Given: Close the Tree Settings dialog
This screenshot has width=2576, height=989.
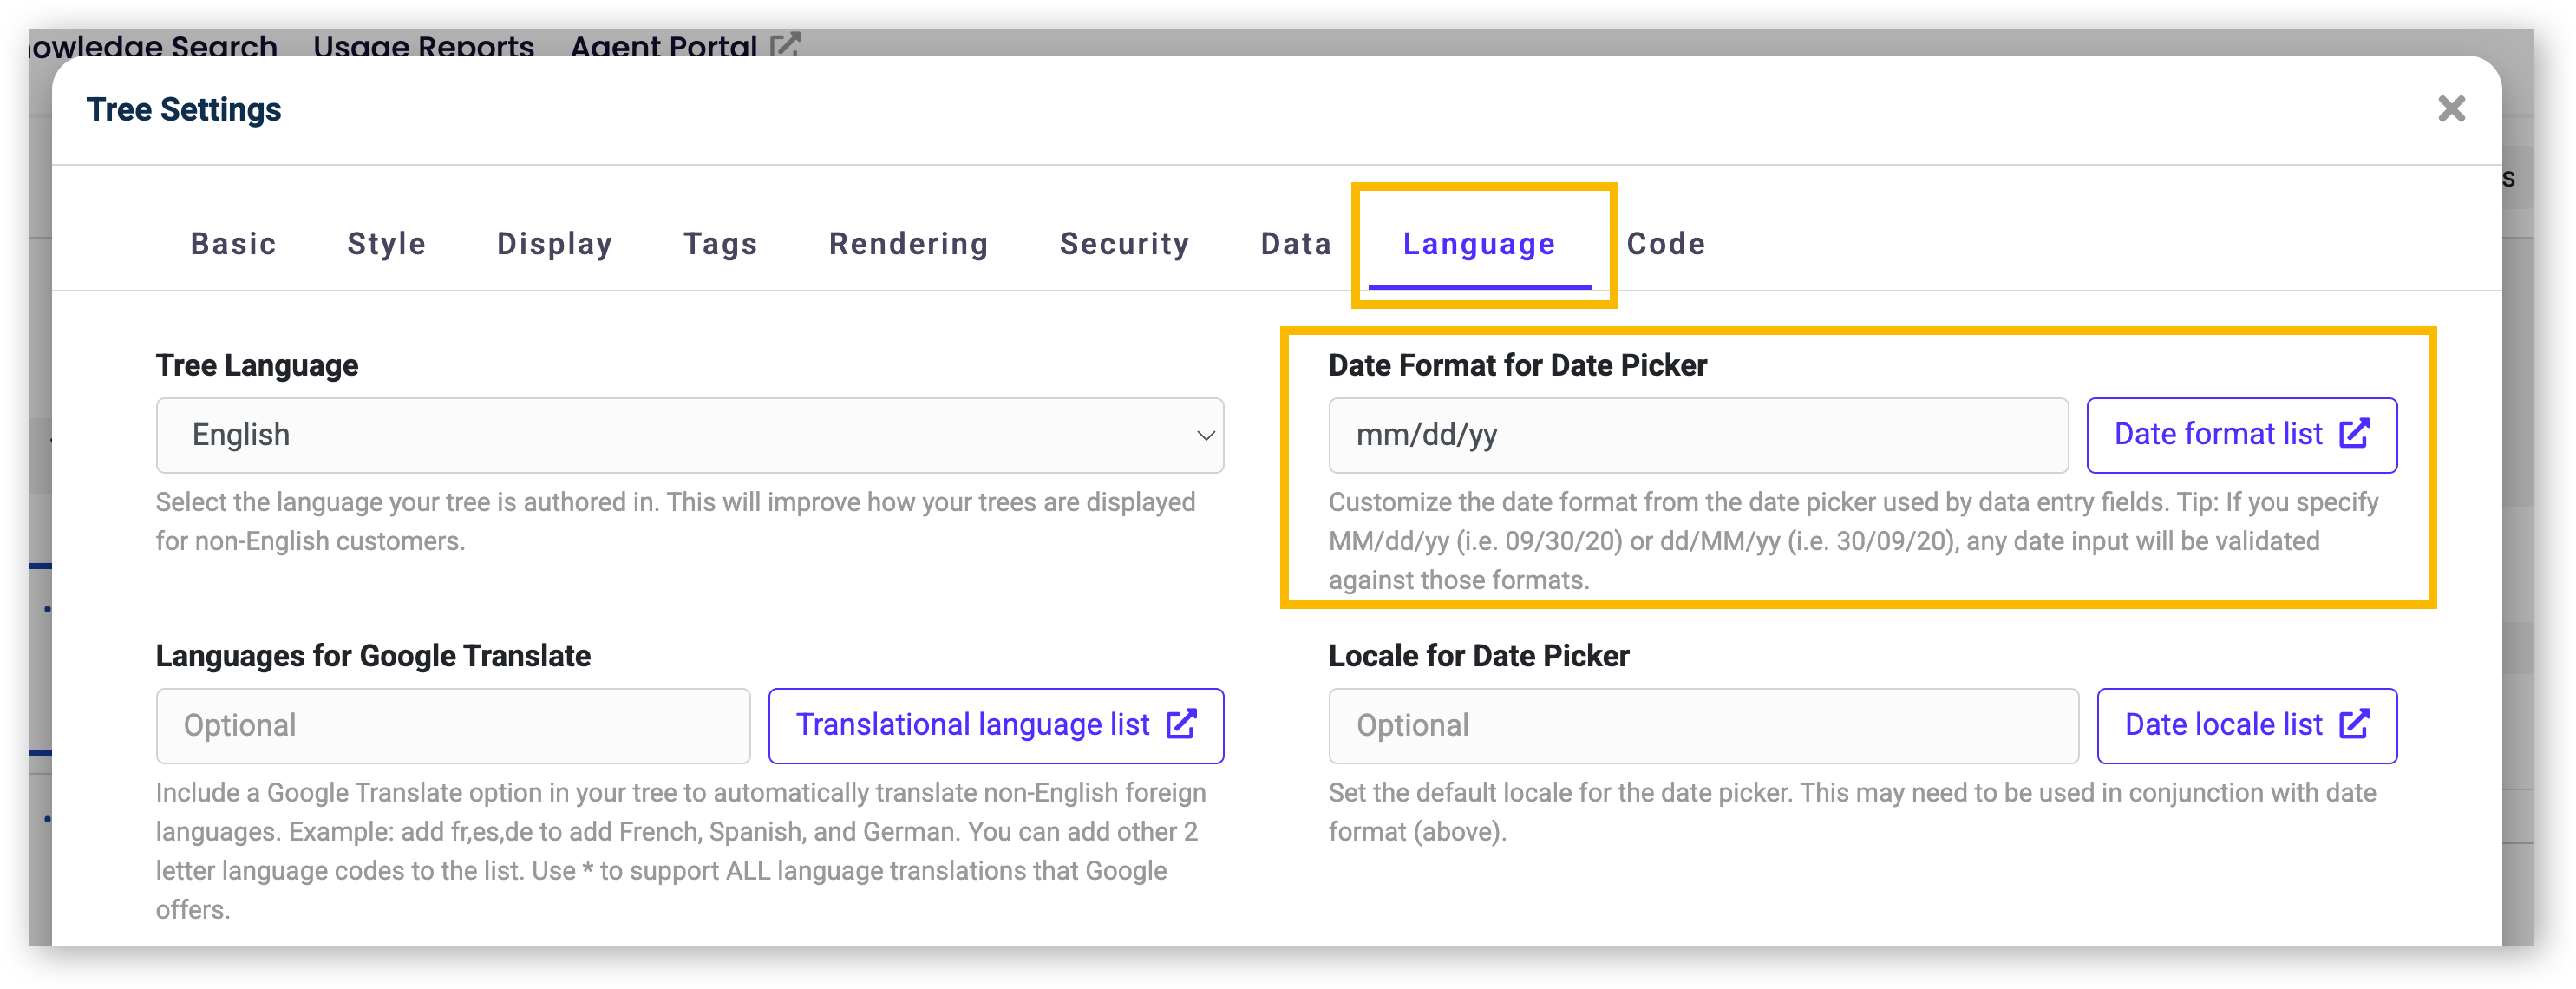Looking at the screenshot, I should (x=2451, y=109).
